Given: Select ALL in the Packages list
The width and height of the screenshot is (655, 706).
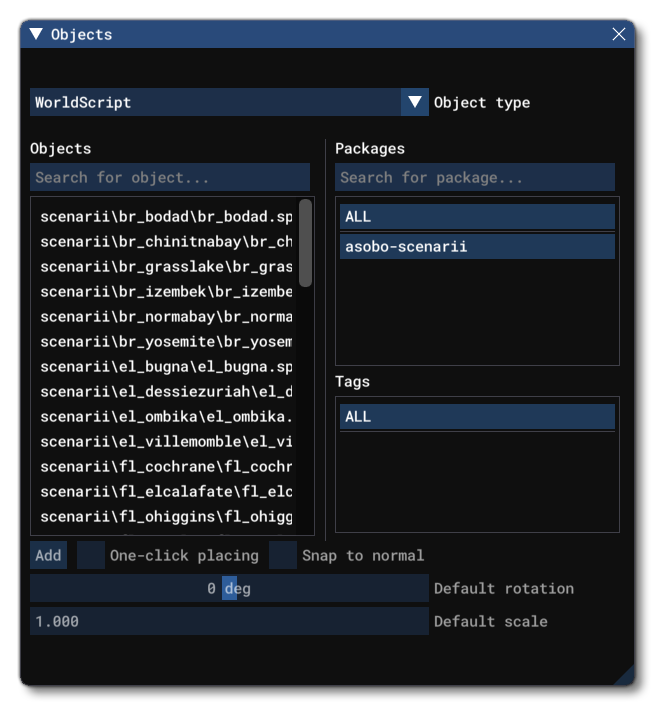Looking at the screenshot, I should coord(477,217).
